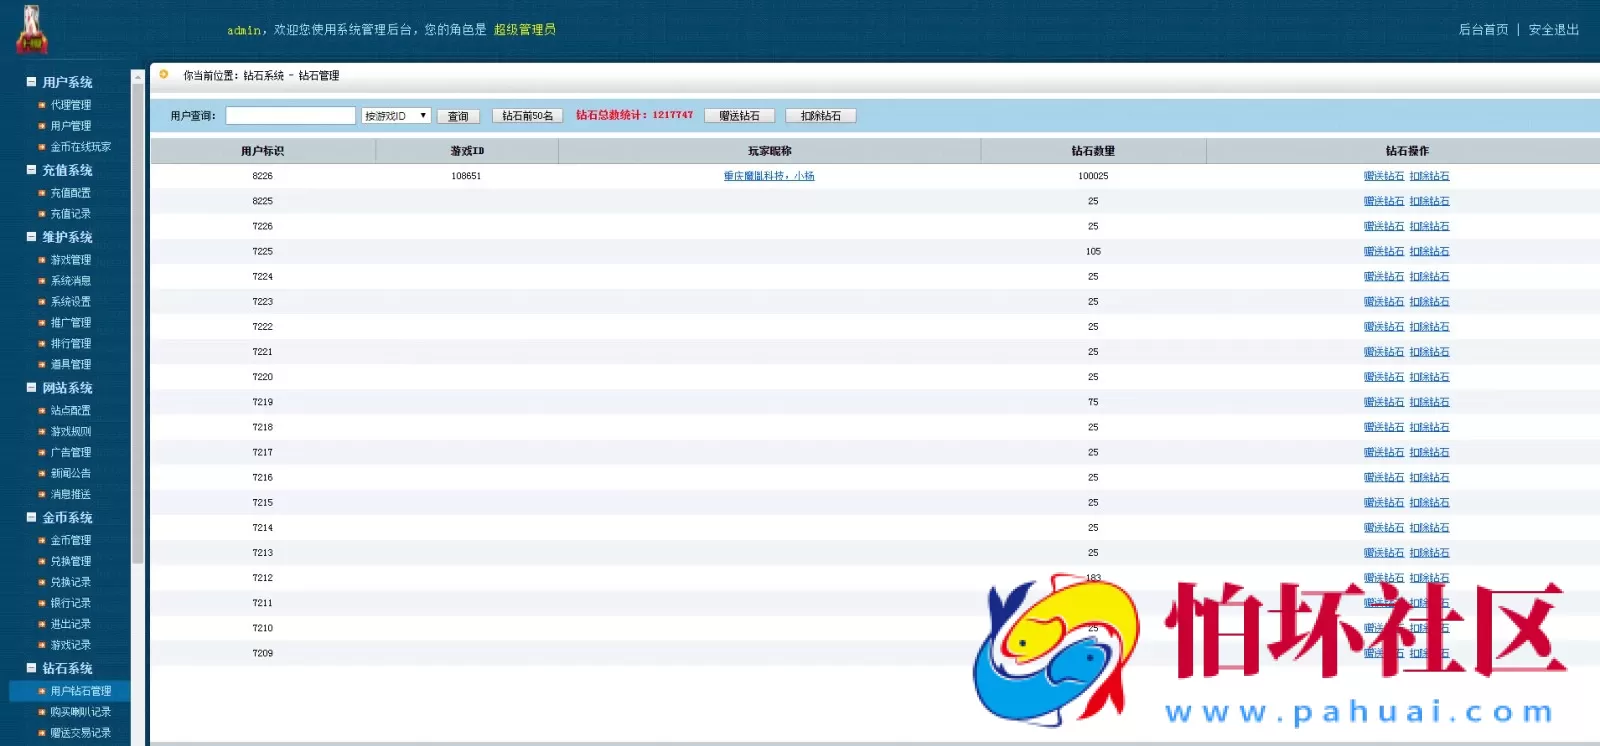Collapse the 维护系统 sidebar section

(32, 237)
